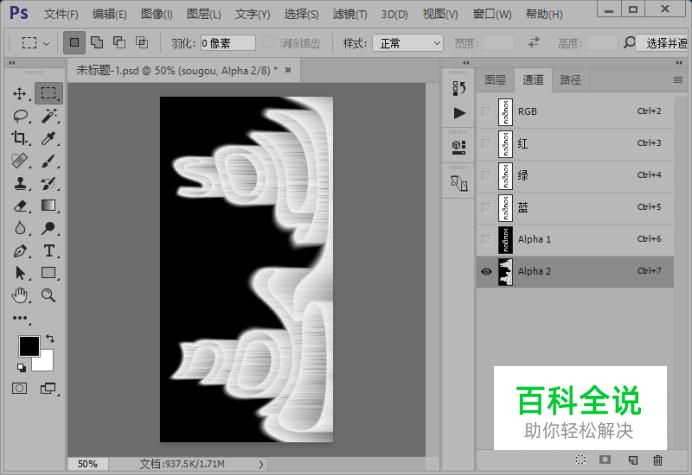This screenshot has width=692, height=475.
Task: Open the Edit Toolbar ellipsis menu
Action: pyautogui.click(x=20, y=318)
